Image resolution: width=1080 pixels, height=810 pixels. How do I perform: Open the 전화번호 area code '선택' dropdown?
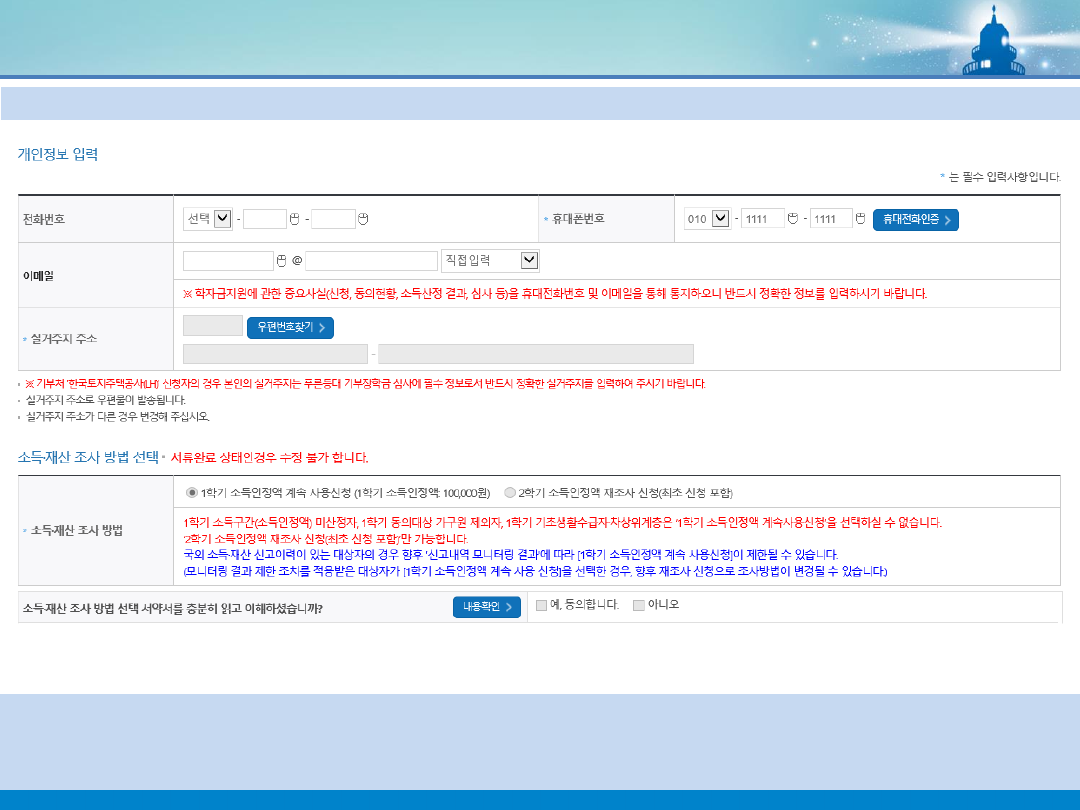(208, 219)
